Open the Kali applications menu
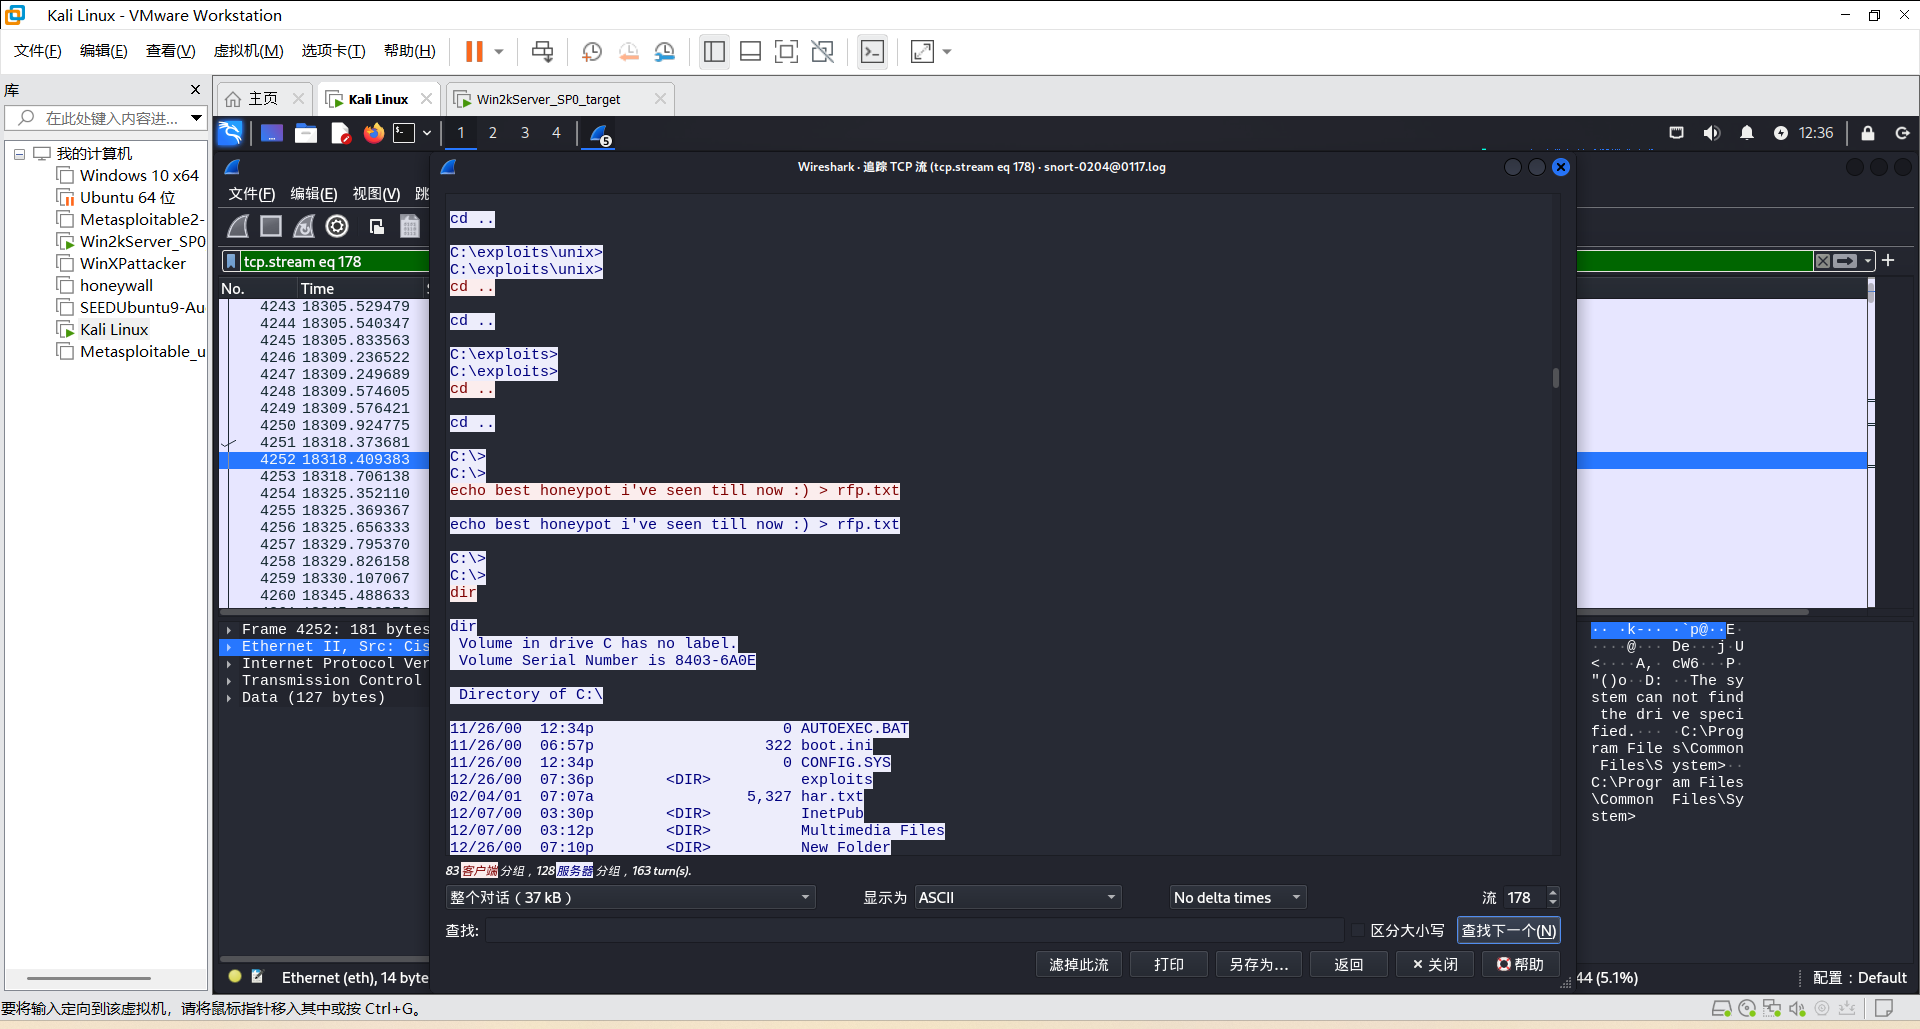Viewport: 1920px width, 1029px height. click(x=231, y=133)
